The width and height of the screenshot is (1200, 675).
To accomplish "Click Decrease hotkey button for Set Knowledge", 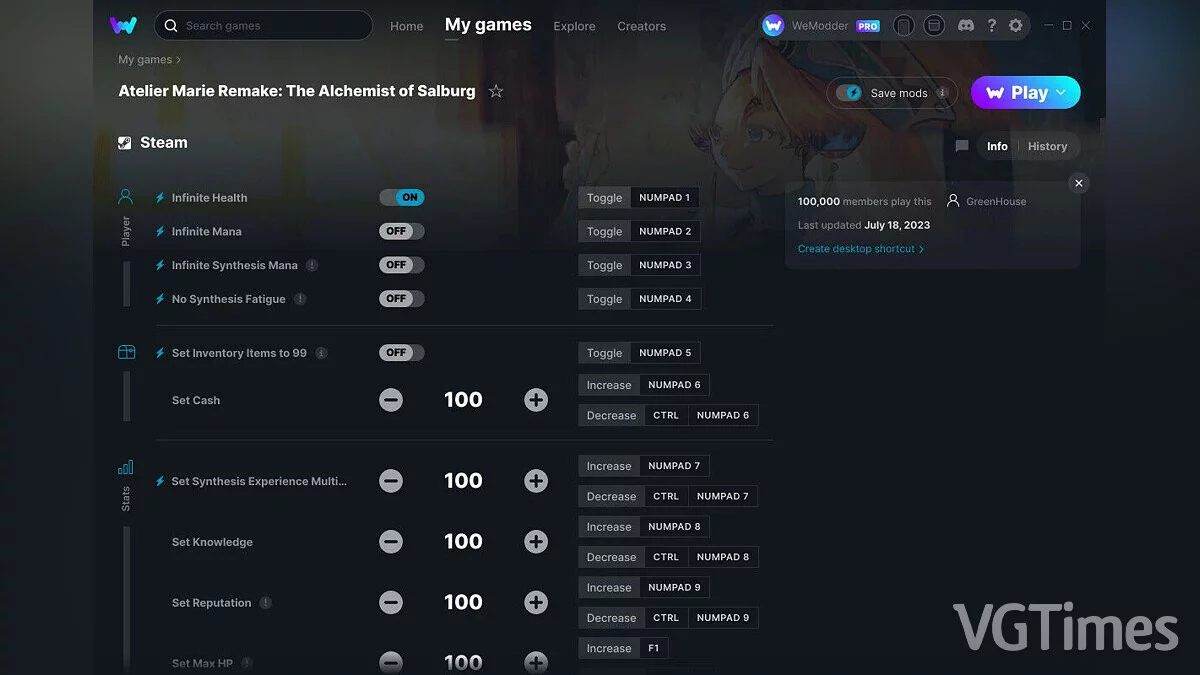I will click(x=611, y=557).
